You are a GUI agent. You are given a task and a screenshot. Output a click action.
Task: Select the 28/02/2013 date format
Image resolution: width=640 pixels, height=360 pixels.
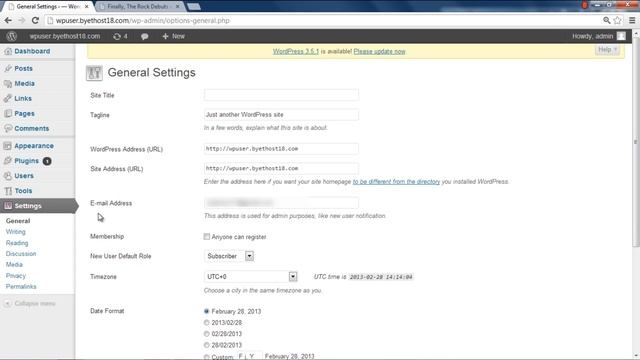207,345
